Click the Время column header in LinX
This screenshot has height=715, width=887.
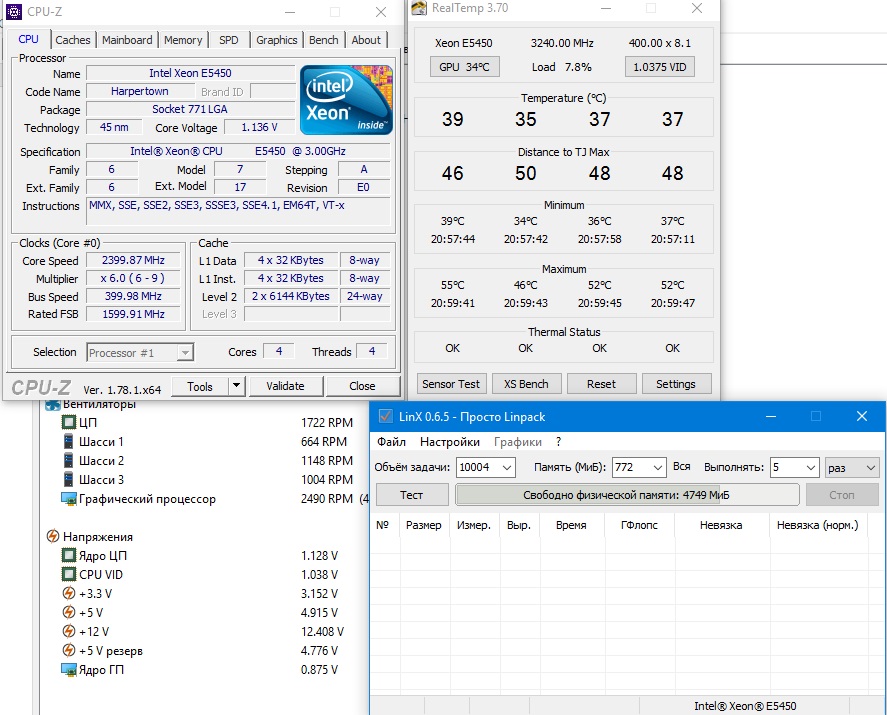(x=571, y=525)
